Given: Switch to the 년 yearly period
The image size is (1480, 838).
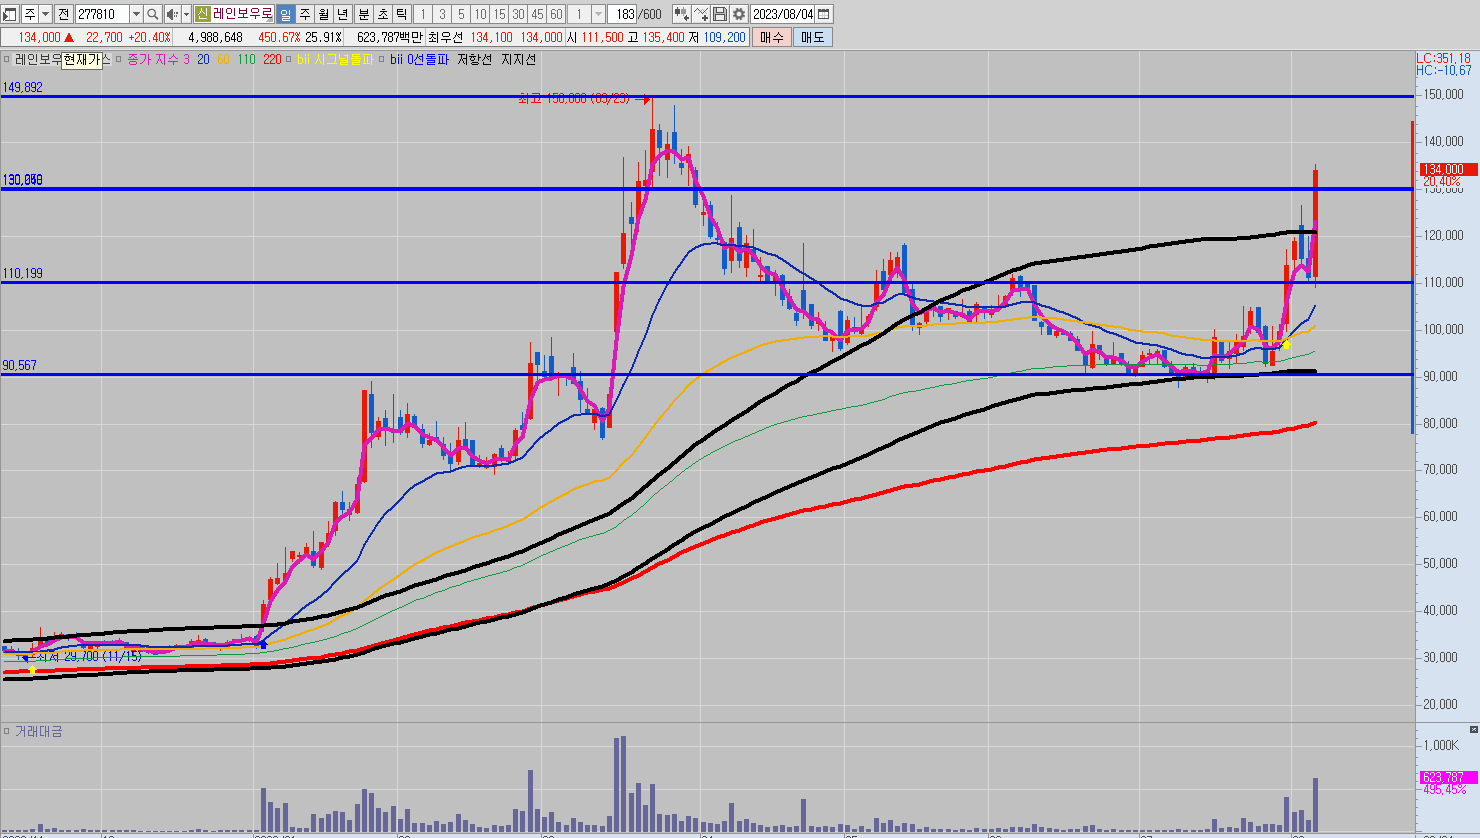Looking at the screenshot, I should point(343,14).
